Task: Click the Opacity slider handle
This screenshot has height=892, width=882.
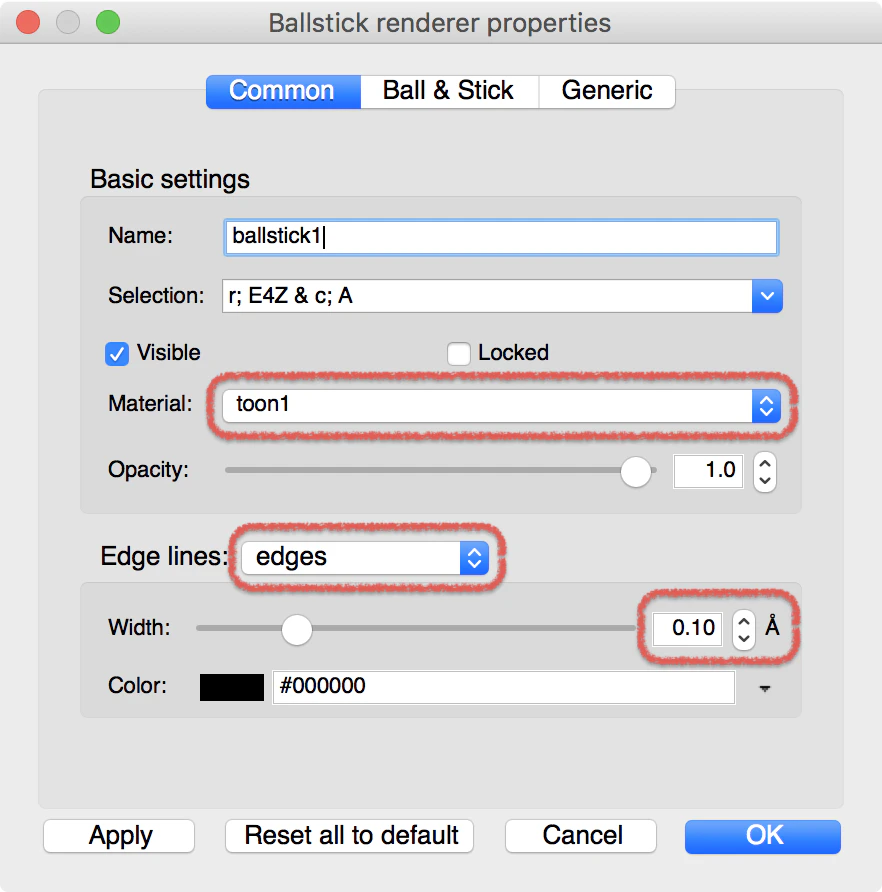Action: pos(635,471)
